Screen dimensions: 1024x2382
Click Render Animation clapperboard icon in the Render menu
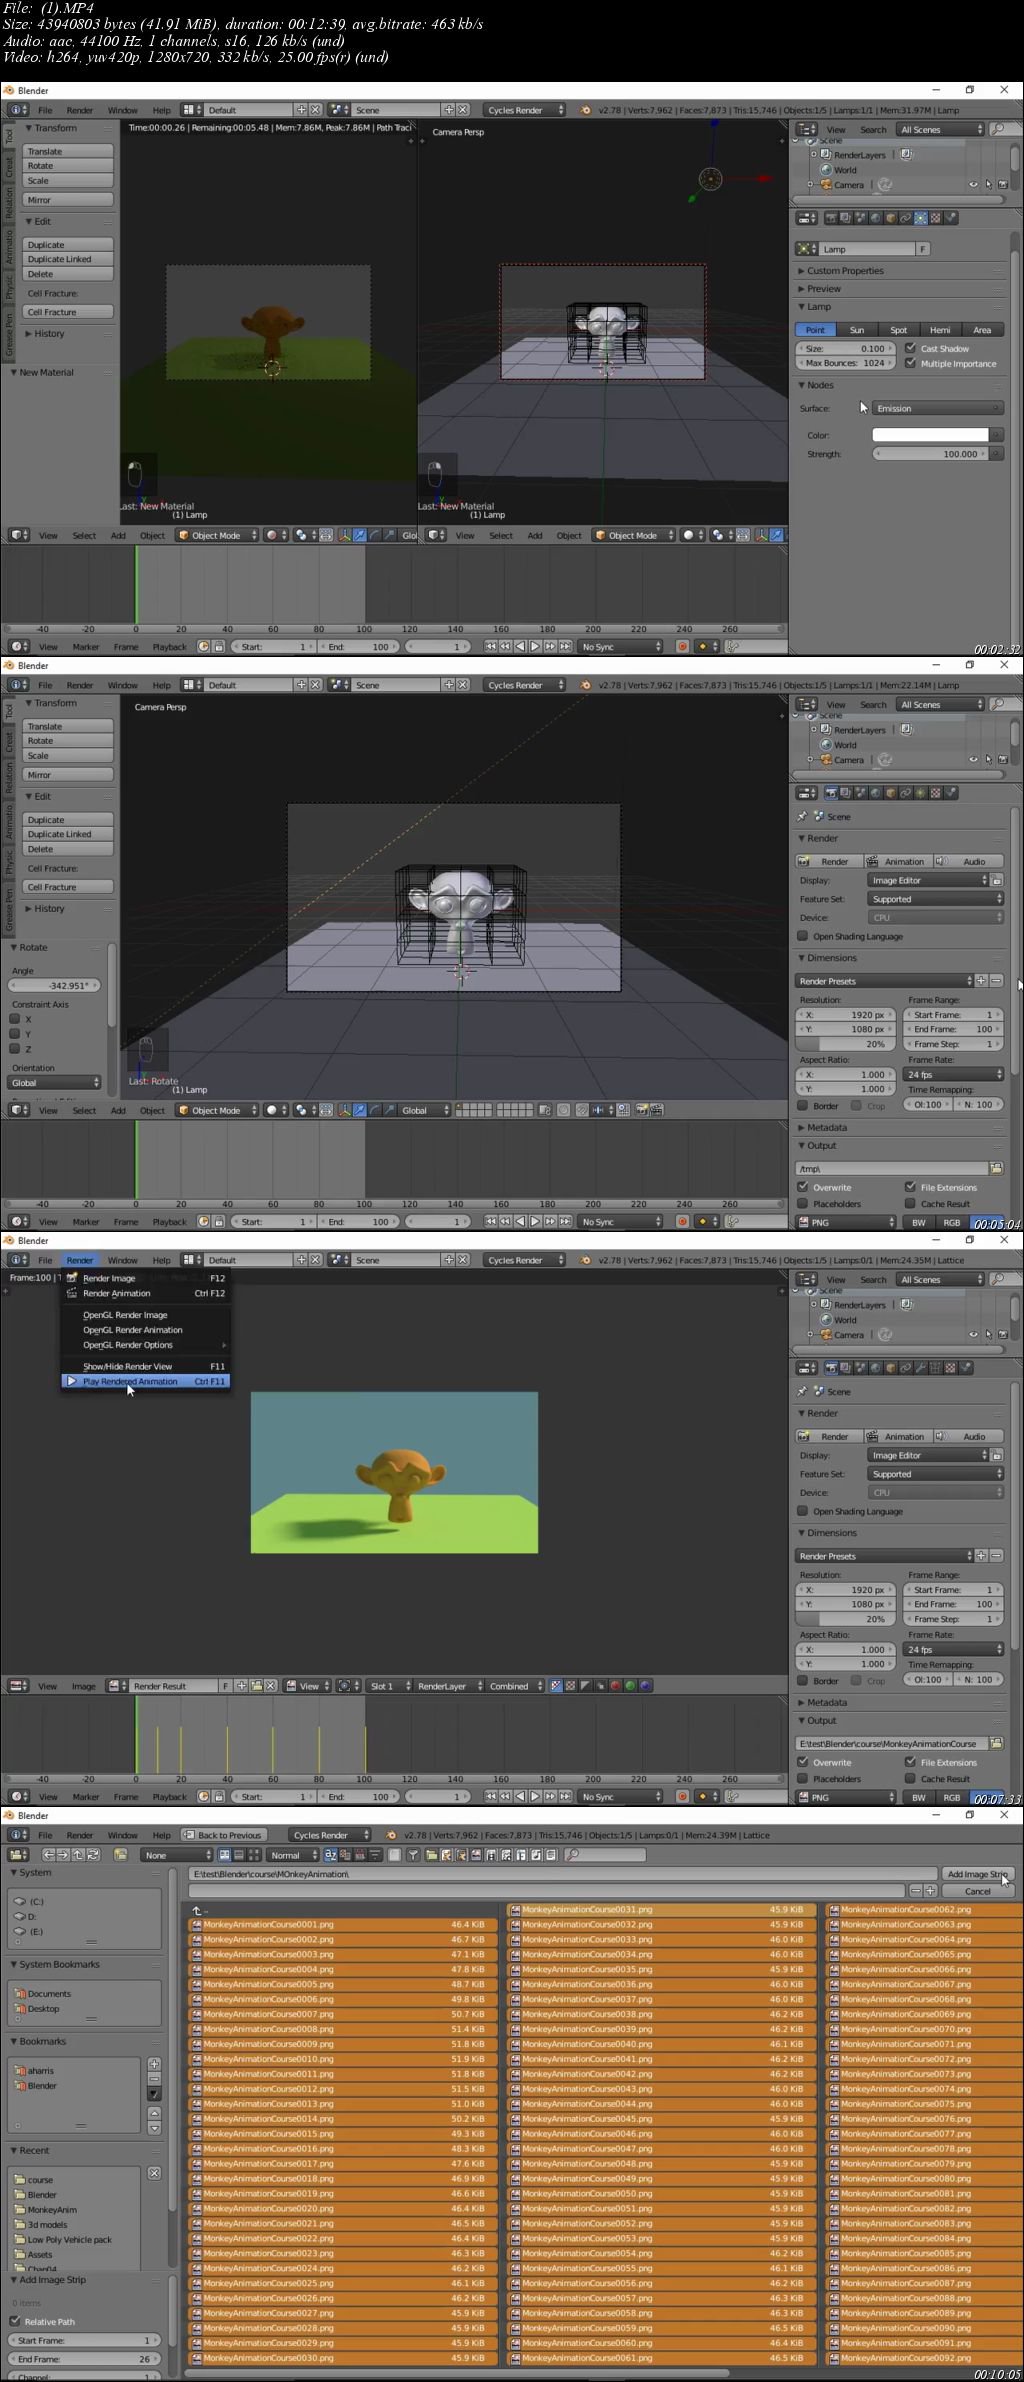(x=72, y=1293)
